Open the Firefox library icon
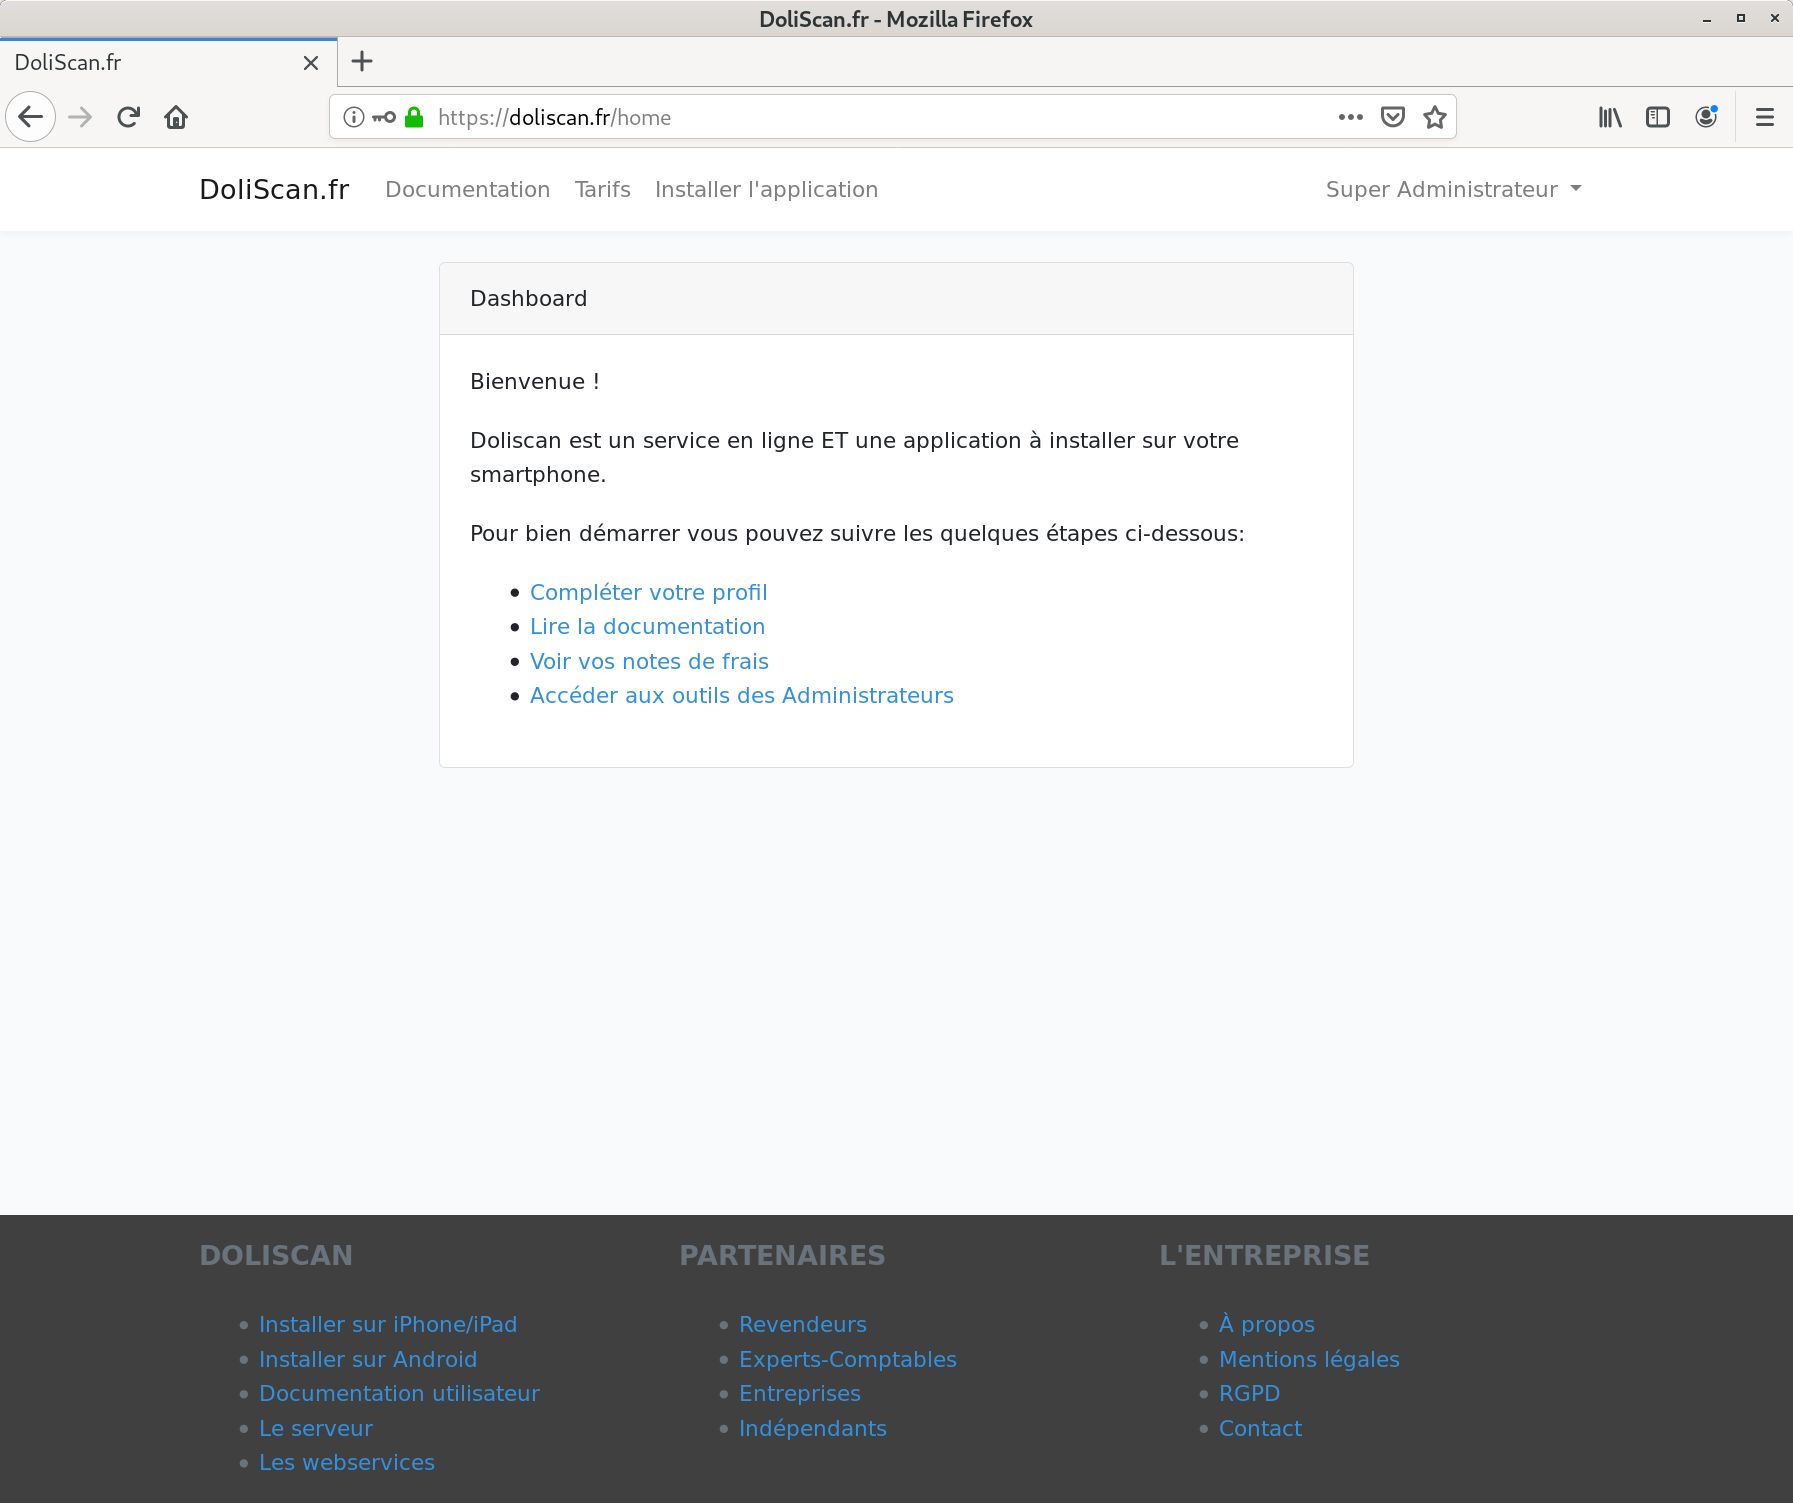 click(1609, 117)
